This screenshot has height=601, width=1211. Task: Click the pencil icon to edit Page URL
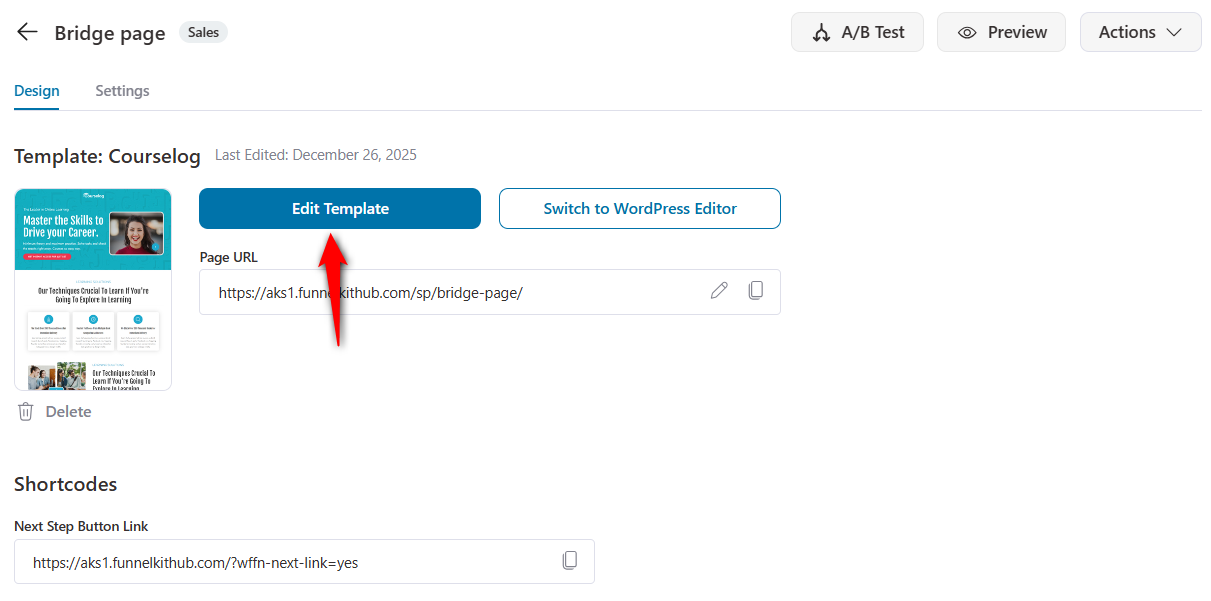tap(719, 290)
